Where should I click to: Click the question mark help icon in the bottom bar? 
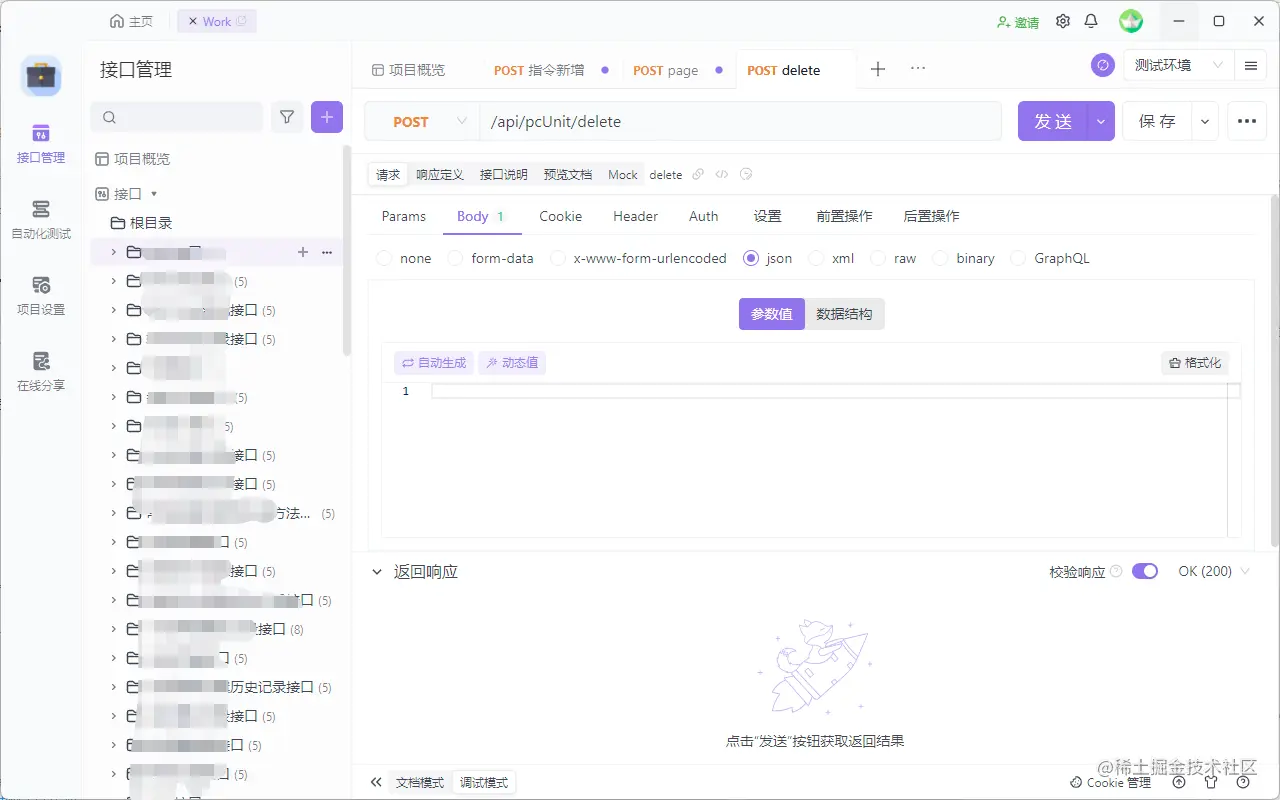1244,782
